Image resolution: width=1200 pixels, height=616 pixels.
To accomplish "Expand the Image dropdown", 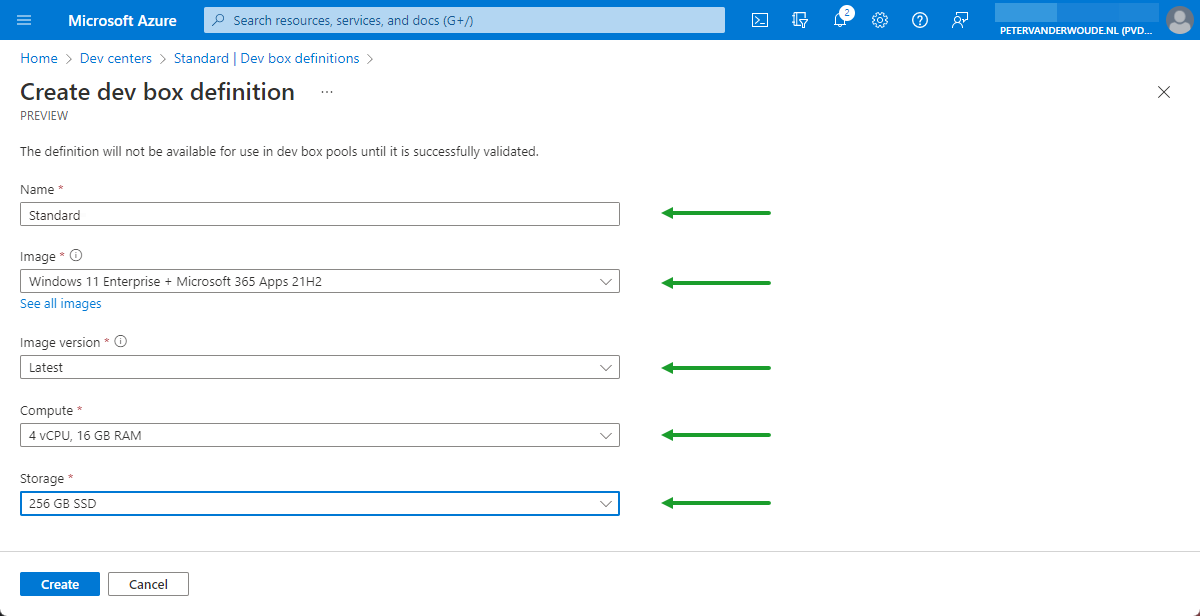I will coord(319,282).
